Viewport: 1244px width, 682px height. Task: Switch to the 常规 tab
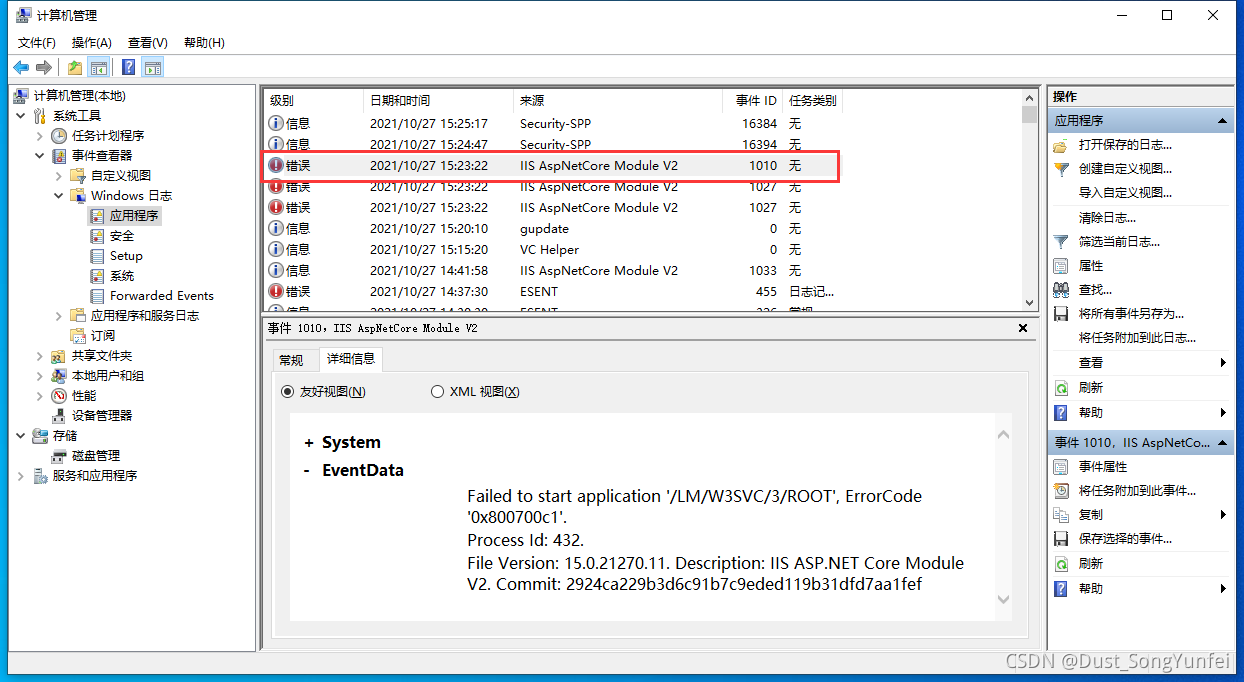pos(291,360)
